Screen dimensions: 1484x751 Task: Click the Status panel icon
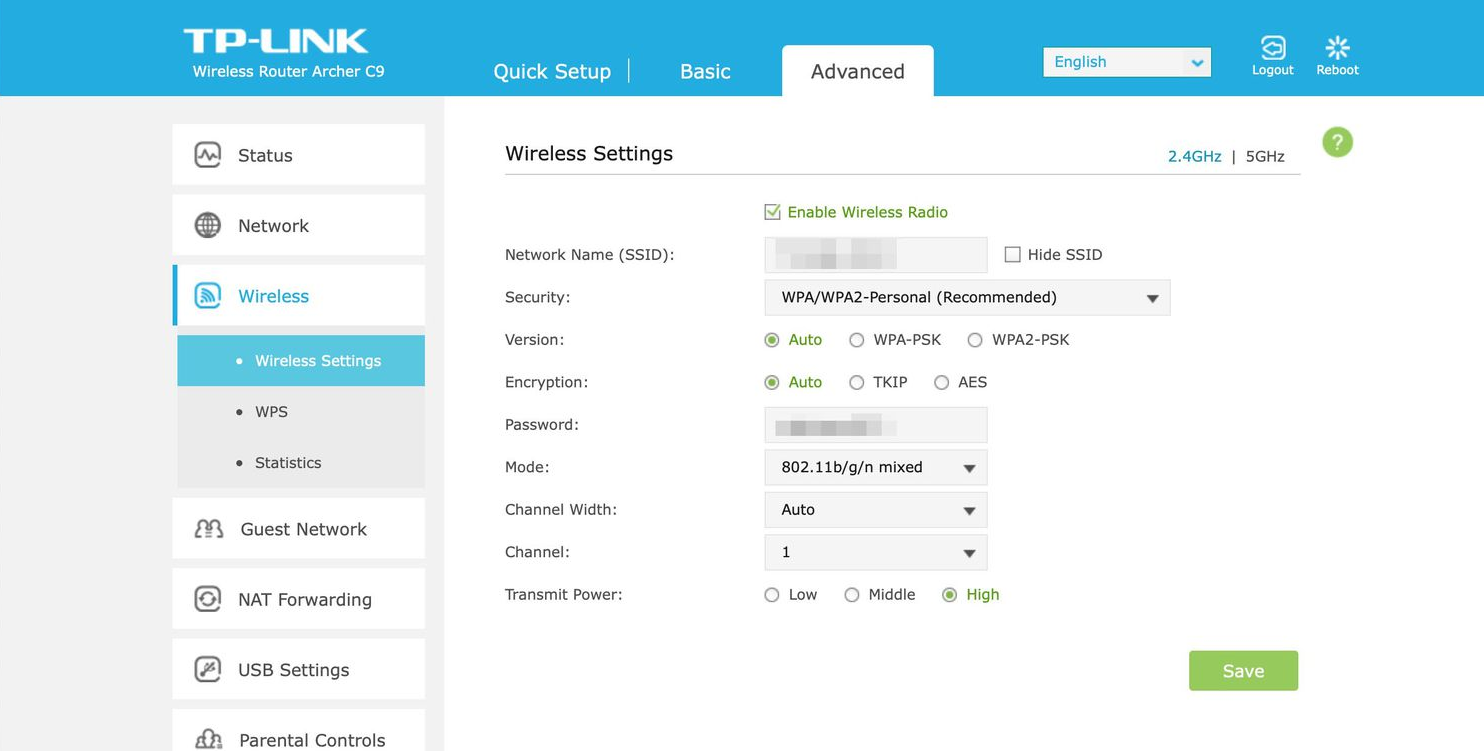pos(207,155)
